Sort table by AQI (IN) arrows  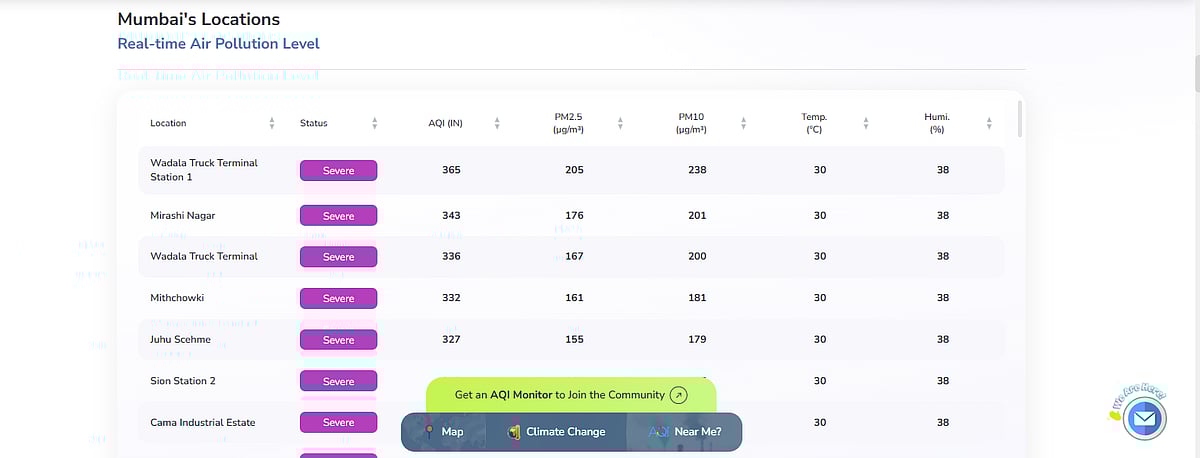coord(497,123)
